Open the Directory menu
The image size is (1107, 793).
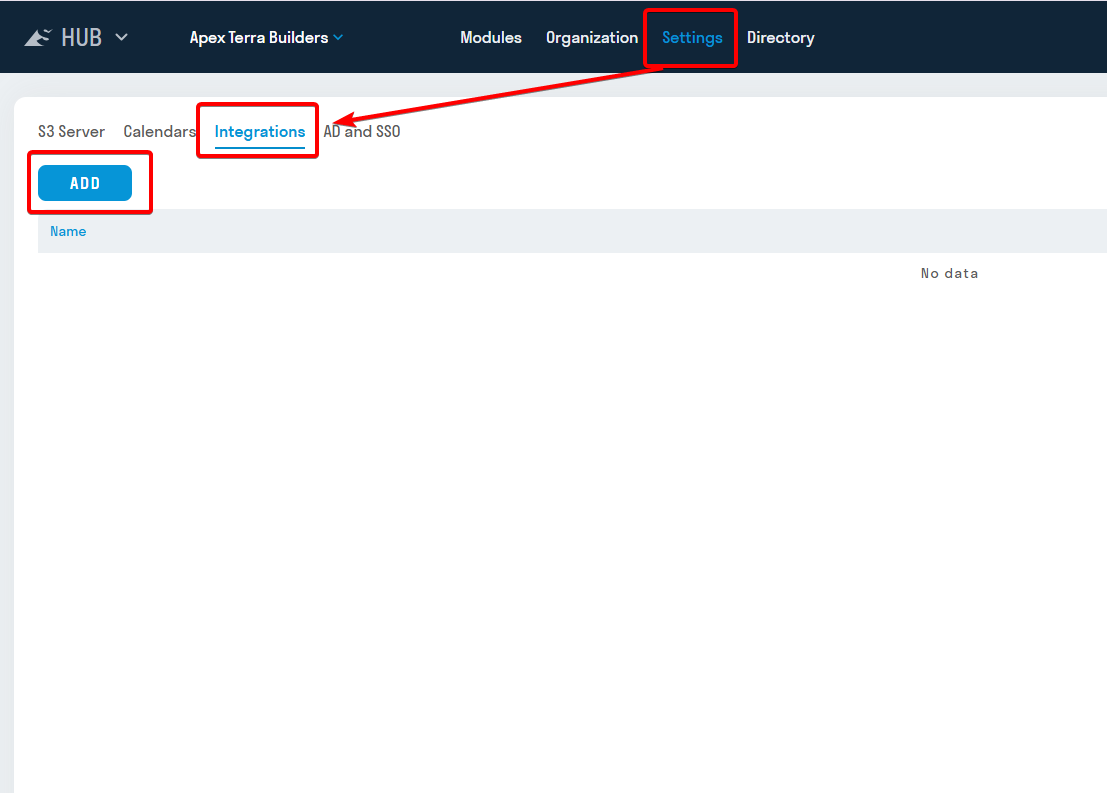pyautogui.click(x=780, y=37)
